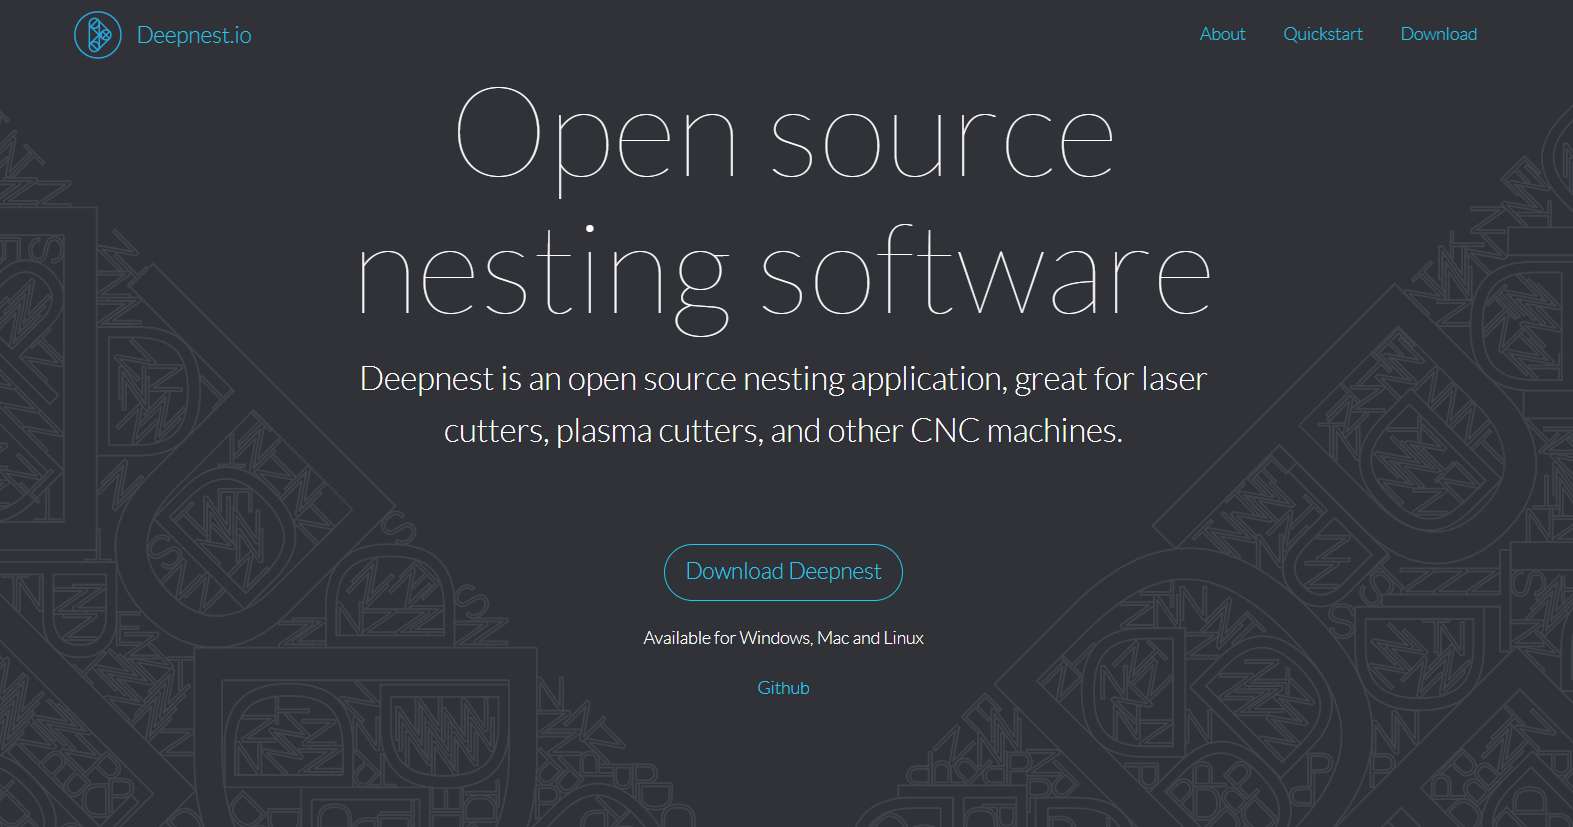Click the Deepnest circular logo icon
Viewport: 1573px width, 827px height.
coord(98,35)
